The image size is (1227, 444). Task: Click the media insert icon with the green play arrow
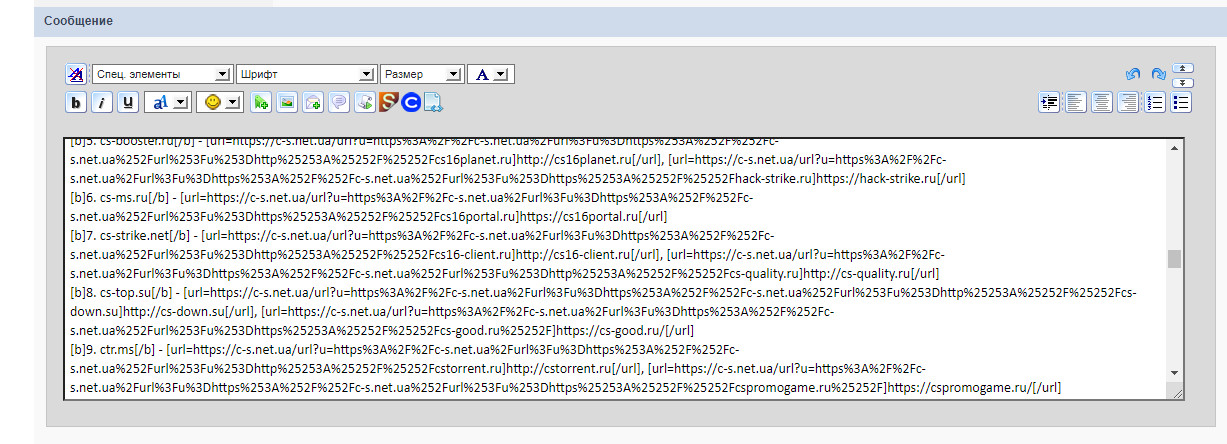pos(365,102)
